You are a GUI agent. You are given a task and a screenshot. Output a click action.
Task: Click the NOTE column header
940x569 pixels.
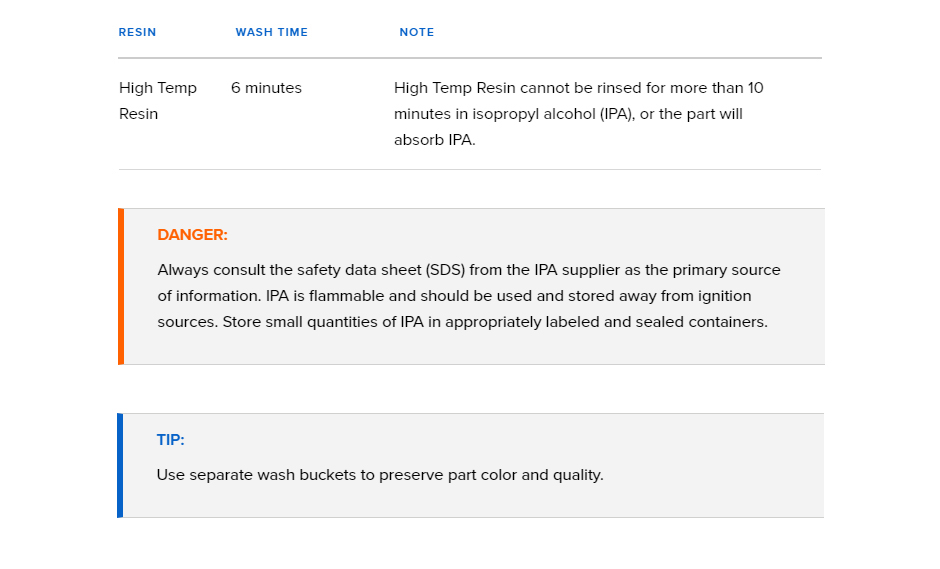tap(417, 32)
